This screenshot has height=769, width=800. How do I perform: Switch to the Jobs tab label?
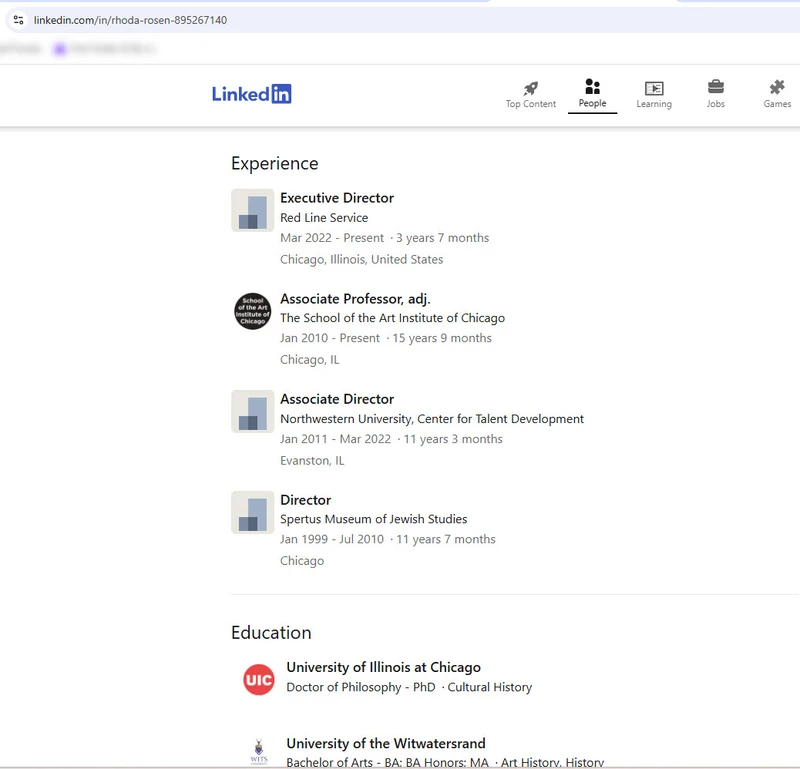[x=716, y=104]
